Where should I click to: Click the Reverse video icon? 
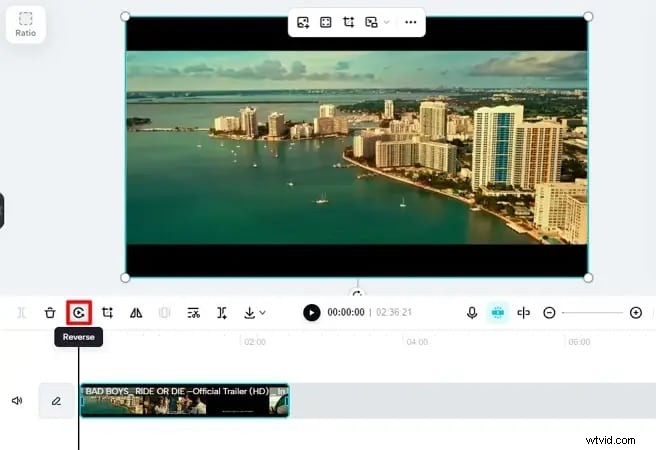[x=79, y=312]
